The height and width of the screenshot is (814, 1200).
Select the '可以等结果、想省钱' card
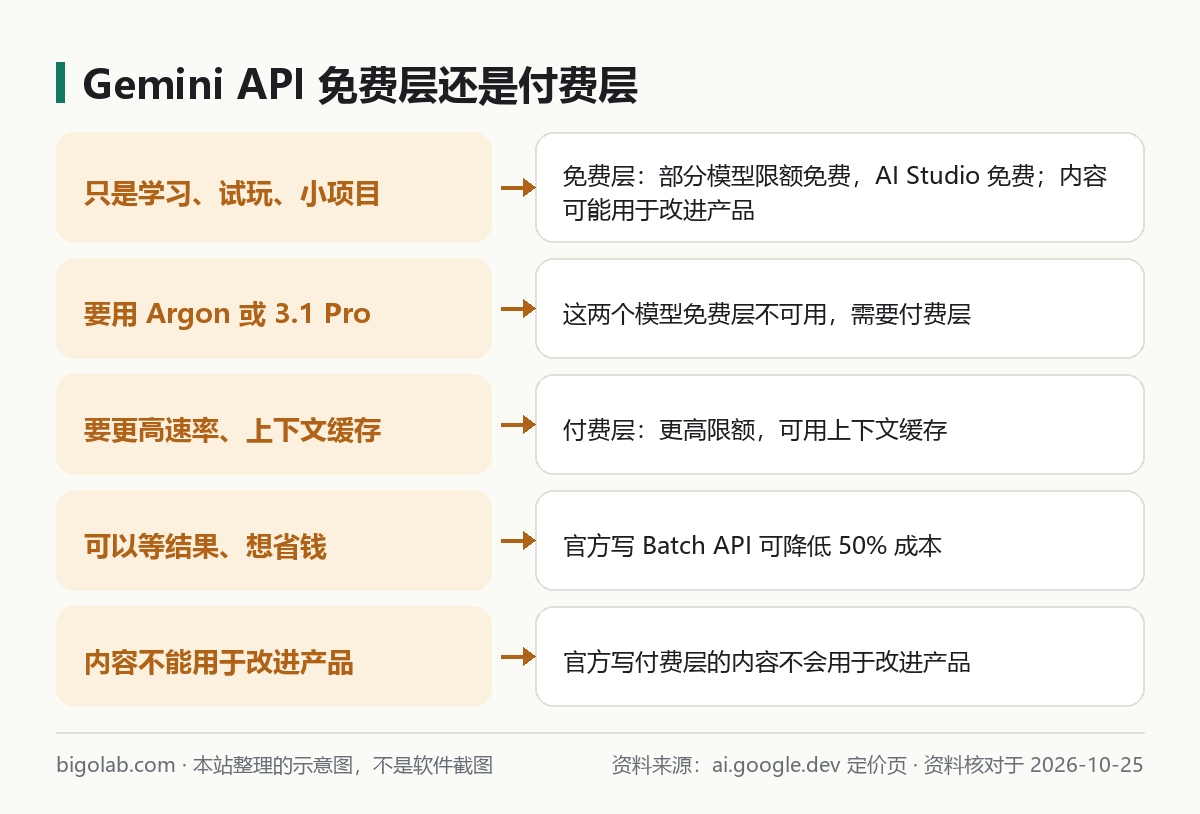pyautogui.click(x=274, y=540)
